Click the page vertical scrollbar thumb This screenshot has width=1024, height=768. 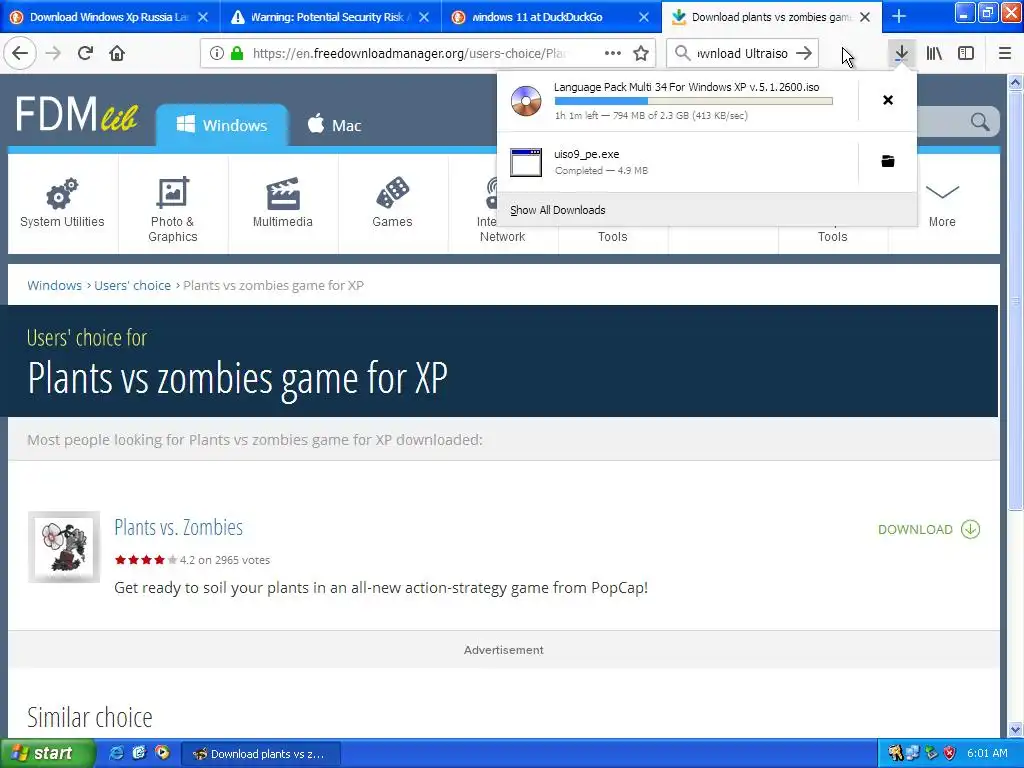(1015, 301)
